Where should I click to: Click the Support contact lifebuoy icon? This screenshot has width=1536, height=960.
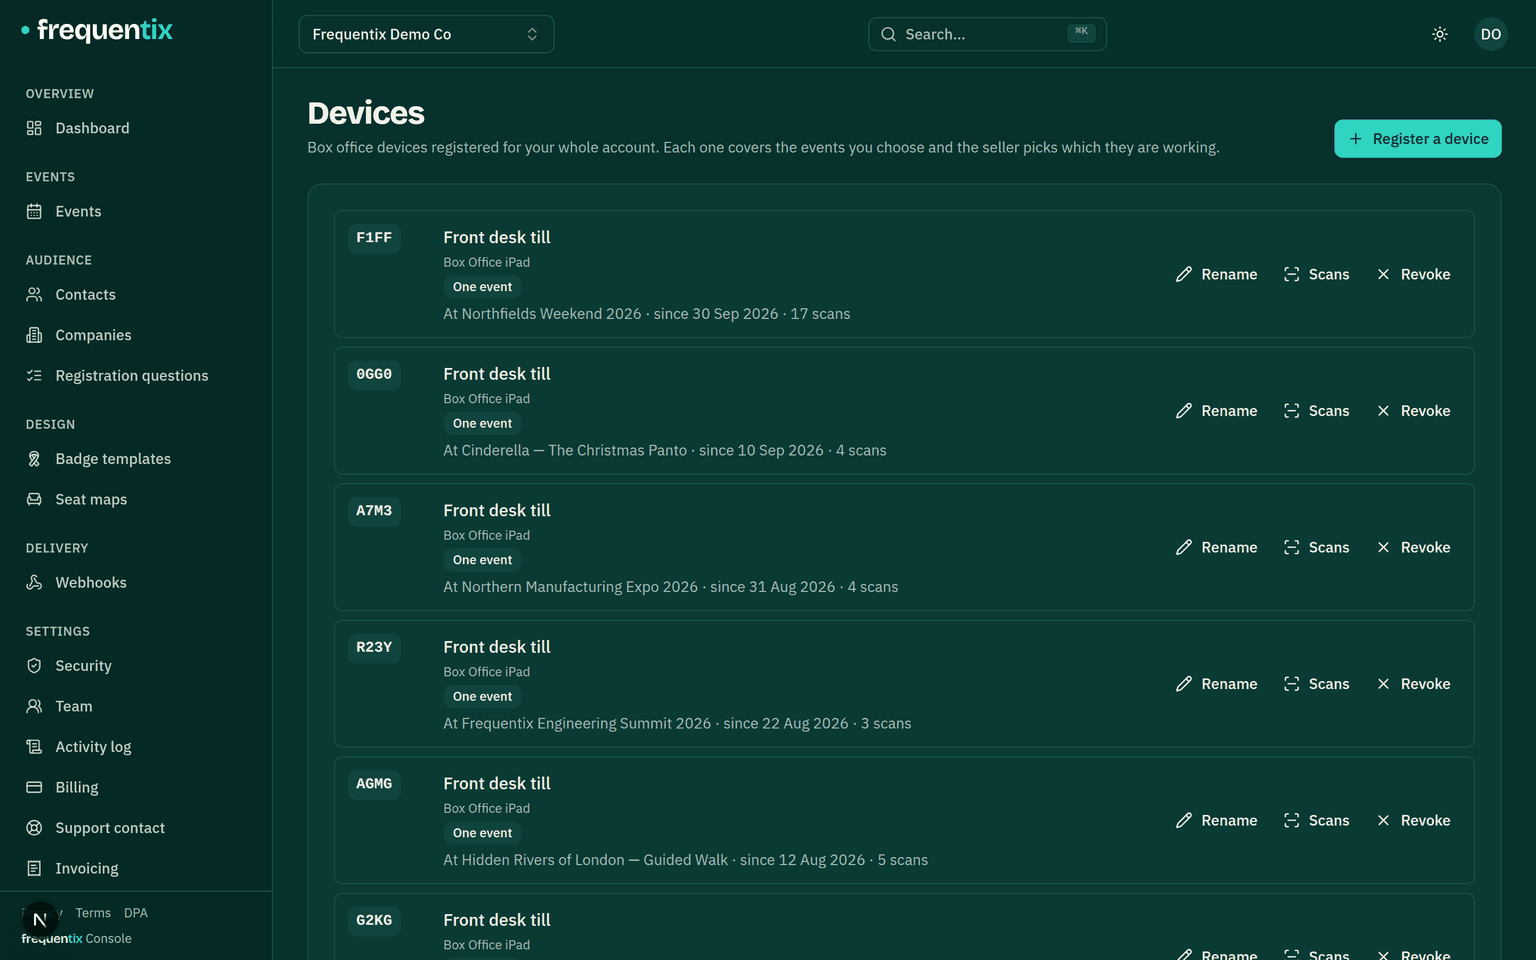(x=34, y=828)
